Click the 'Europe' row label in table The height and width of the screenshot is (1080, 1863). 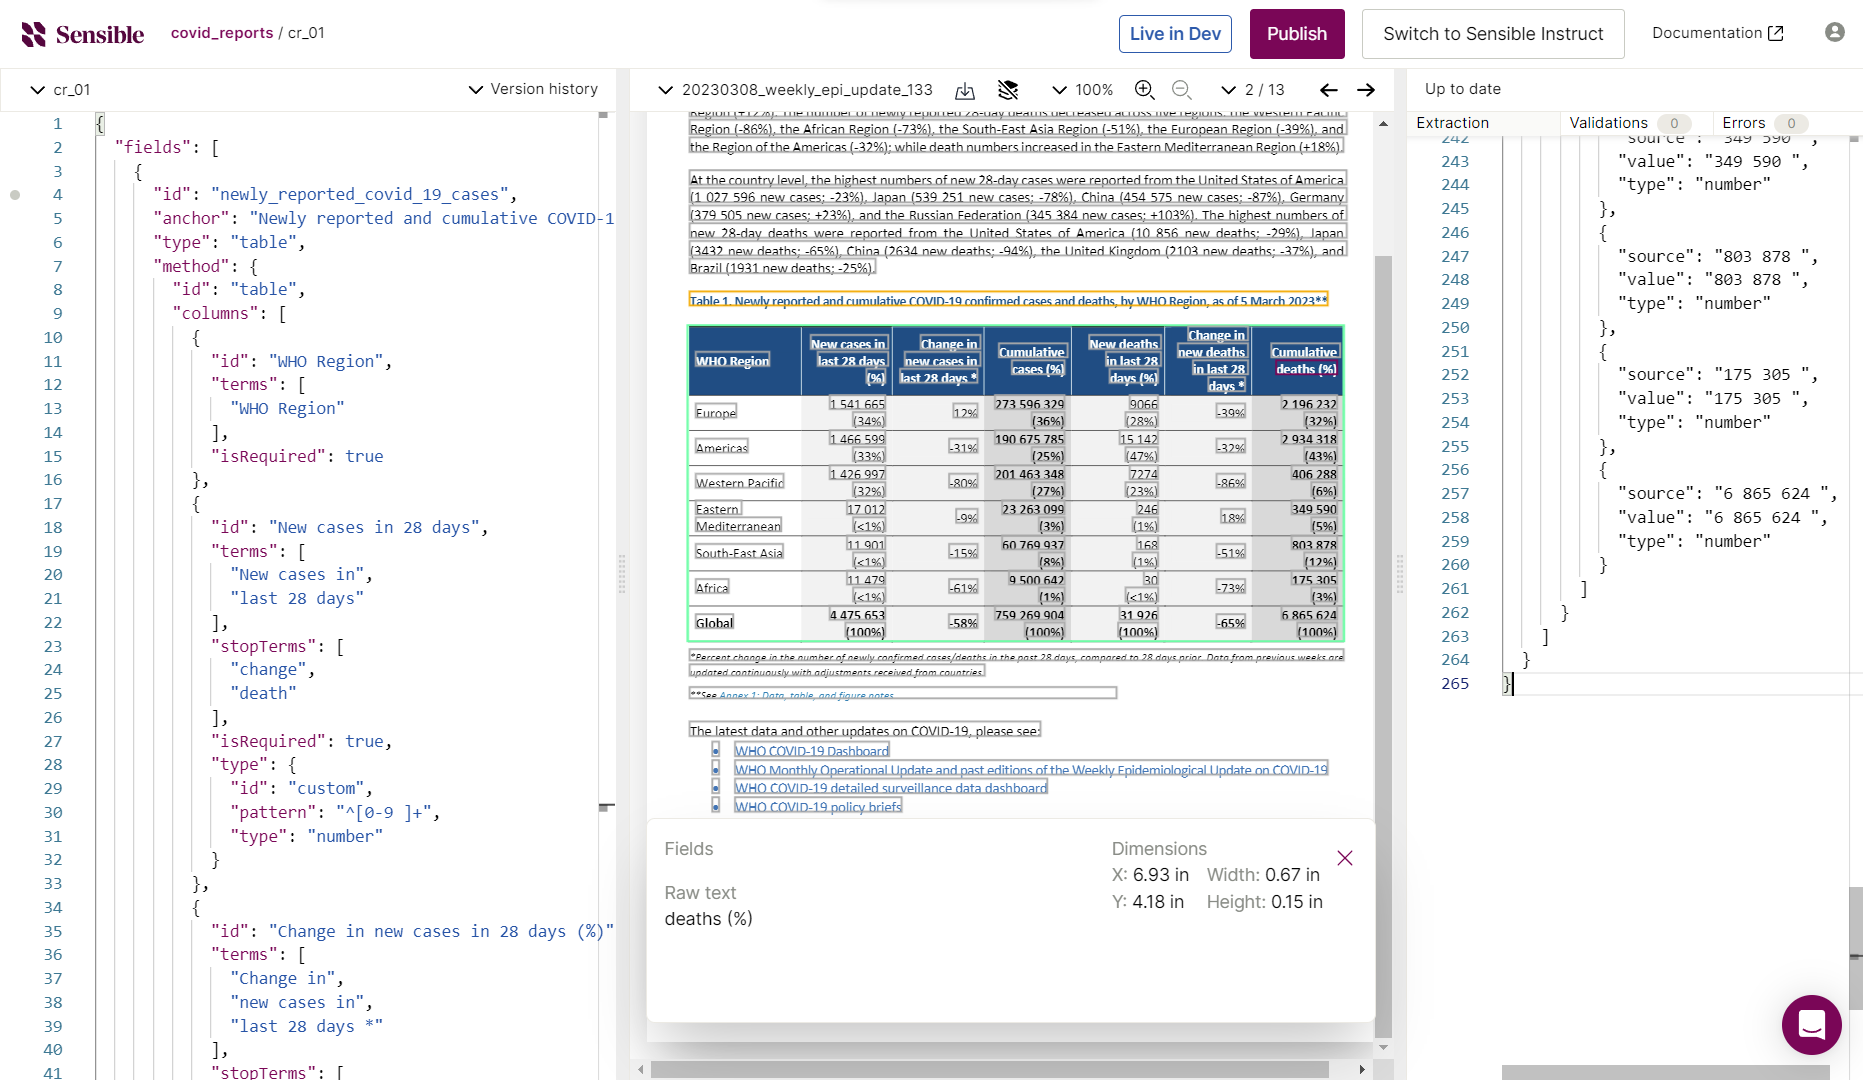click(x=715, y=413)
